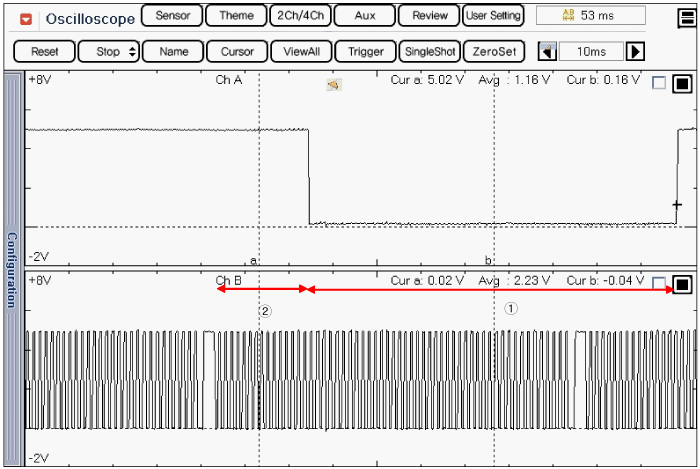Select cursor b marker in Ch A
The width and height of the screenshot is (700, 469).
pos(488,260)
